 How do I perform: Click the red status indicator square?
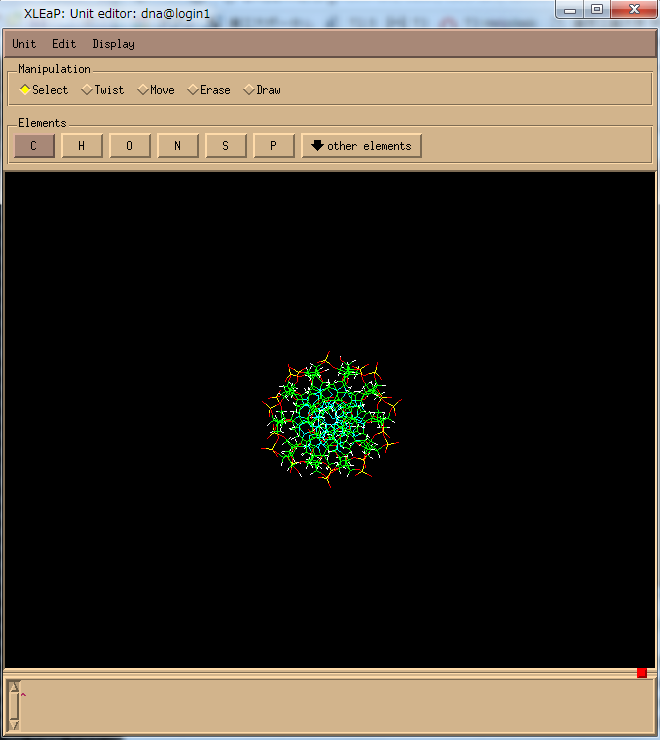[x=642, y=672]
